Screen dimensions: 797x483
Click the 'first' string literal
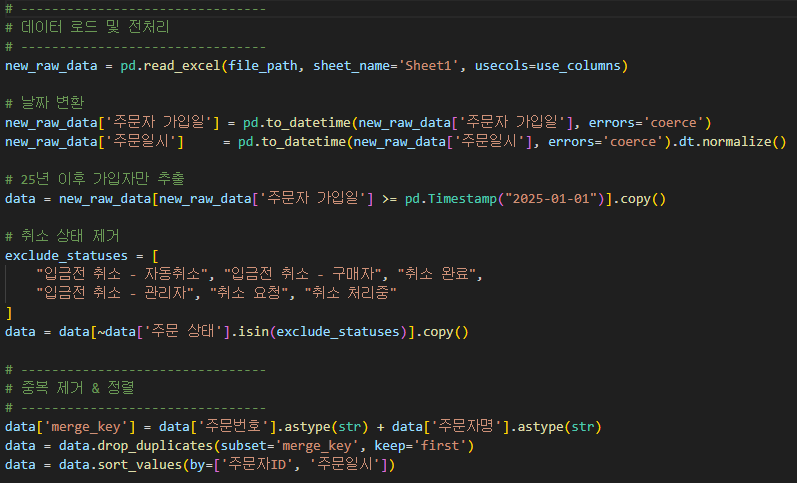point(440,446)
